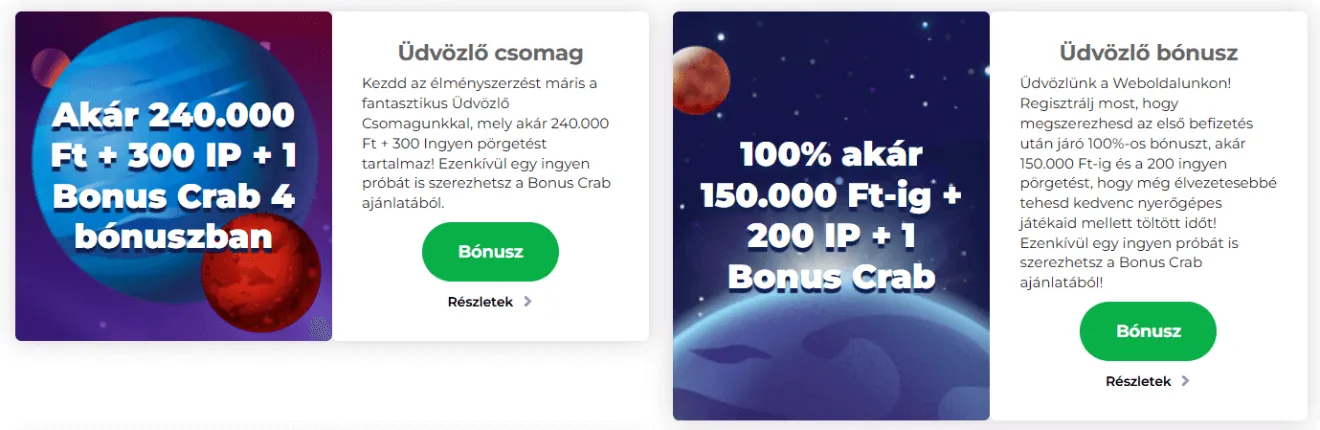Select the Üdvözlő csomag heading
This screenshot has height=430, width=1320.
pyautogui.click(x=490, y=52)
